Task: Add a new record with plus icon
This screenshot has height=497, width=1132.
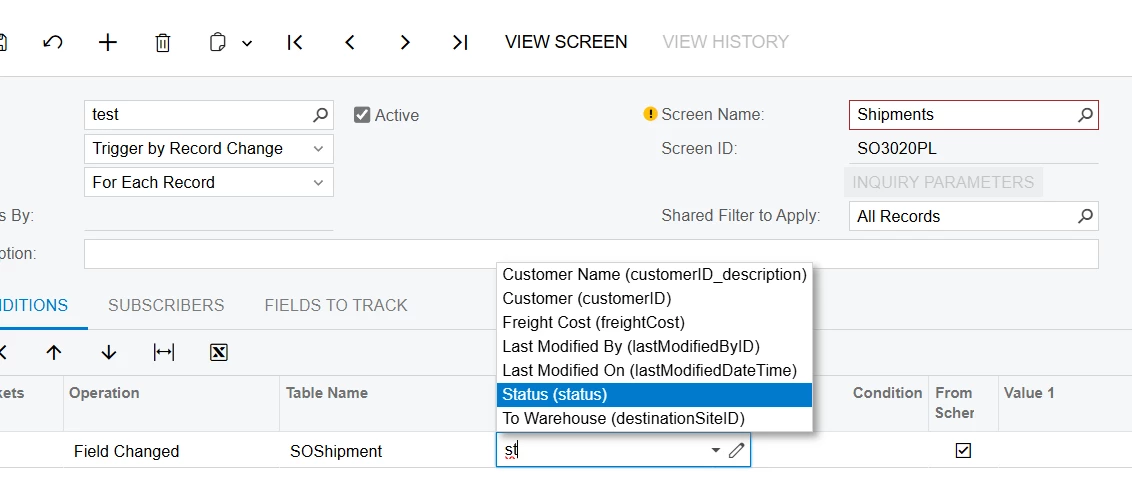Action: tap(108, 42)
